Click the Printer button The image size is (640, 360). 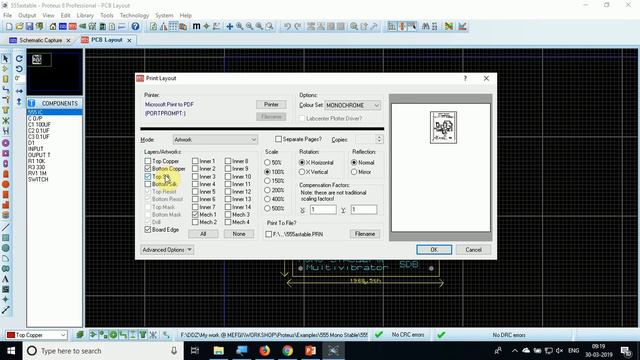tap(271, 104)
